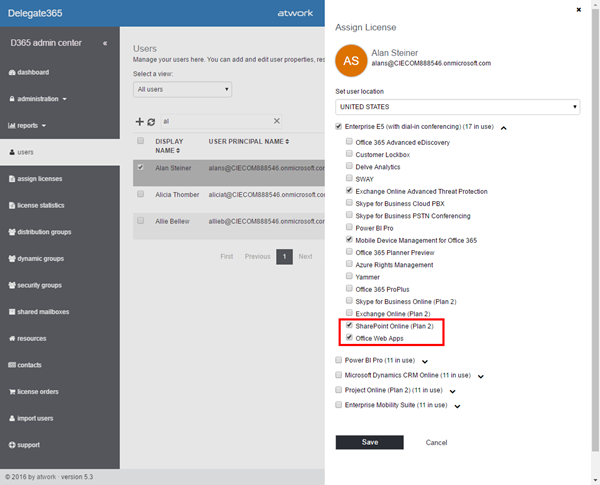Viewport: 600px width, 485px height.
Task: Open assign licenses page
Action: tap(36, 179)
